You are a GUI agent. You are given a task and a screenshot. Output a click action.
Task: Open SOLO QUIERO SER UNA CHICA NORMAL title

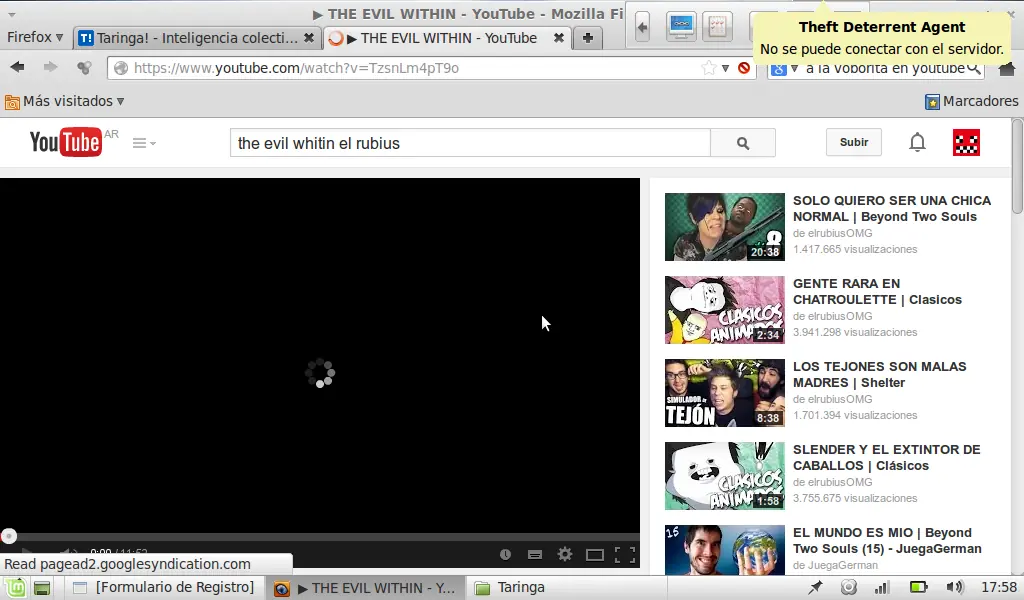891,208
